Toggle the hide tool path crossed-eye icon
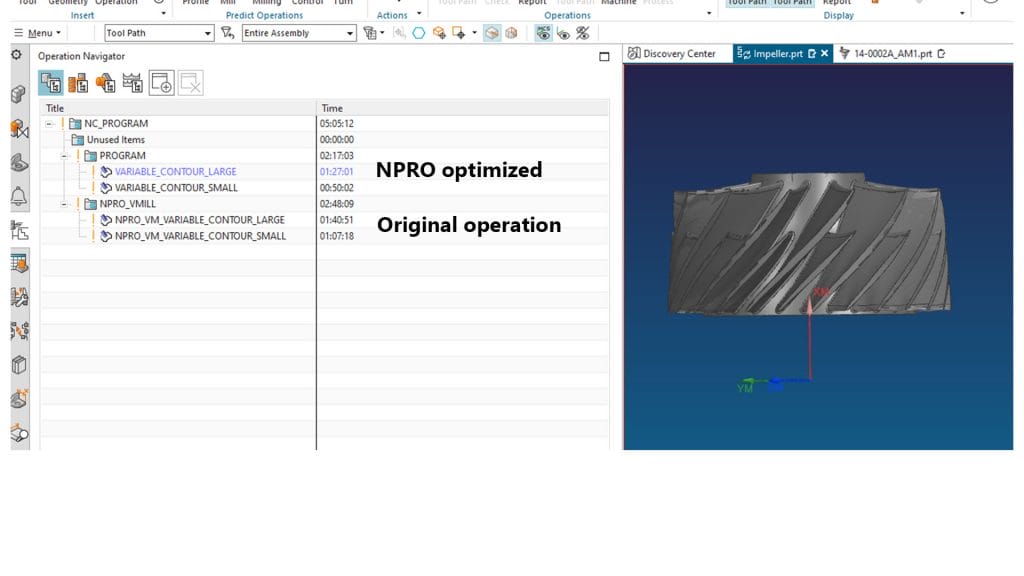1024x576 pixels. tap(581, 33)
